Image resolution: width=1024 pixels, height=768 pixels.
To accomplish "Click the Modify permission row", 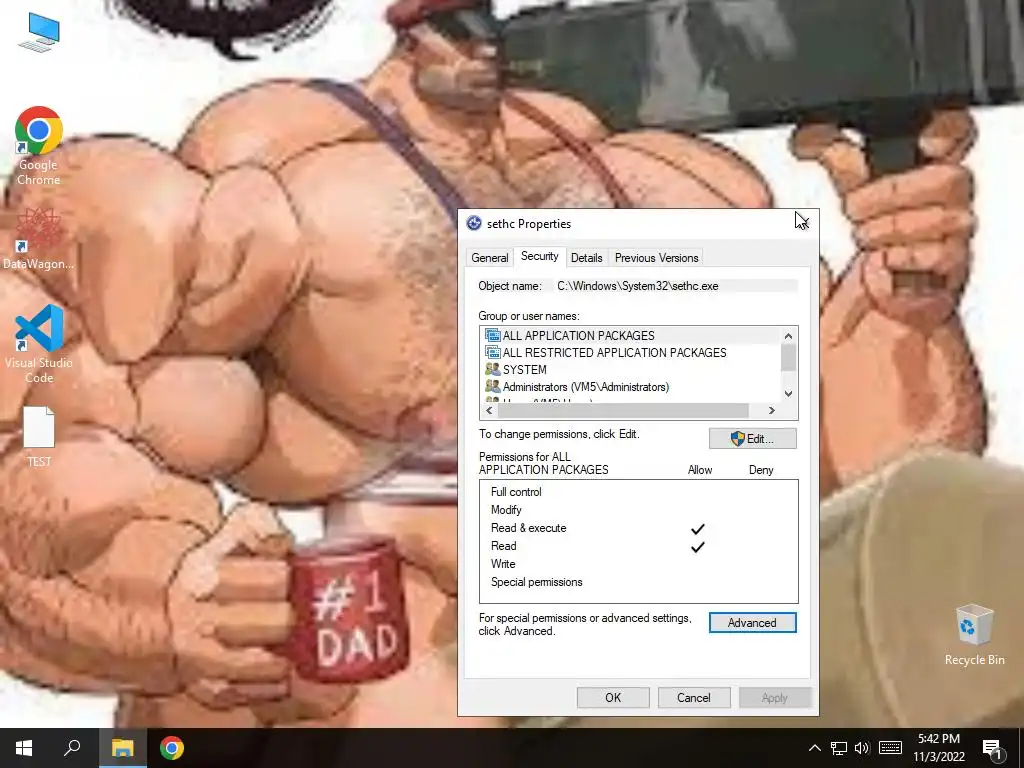I will [638, 509].
